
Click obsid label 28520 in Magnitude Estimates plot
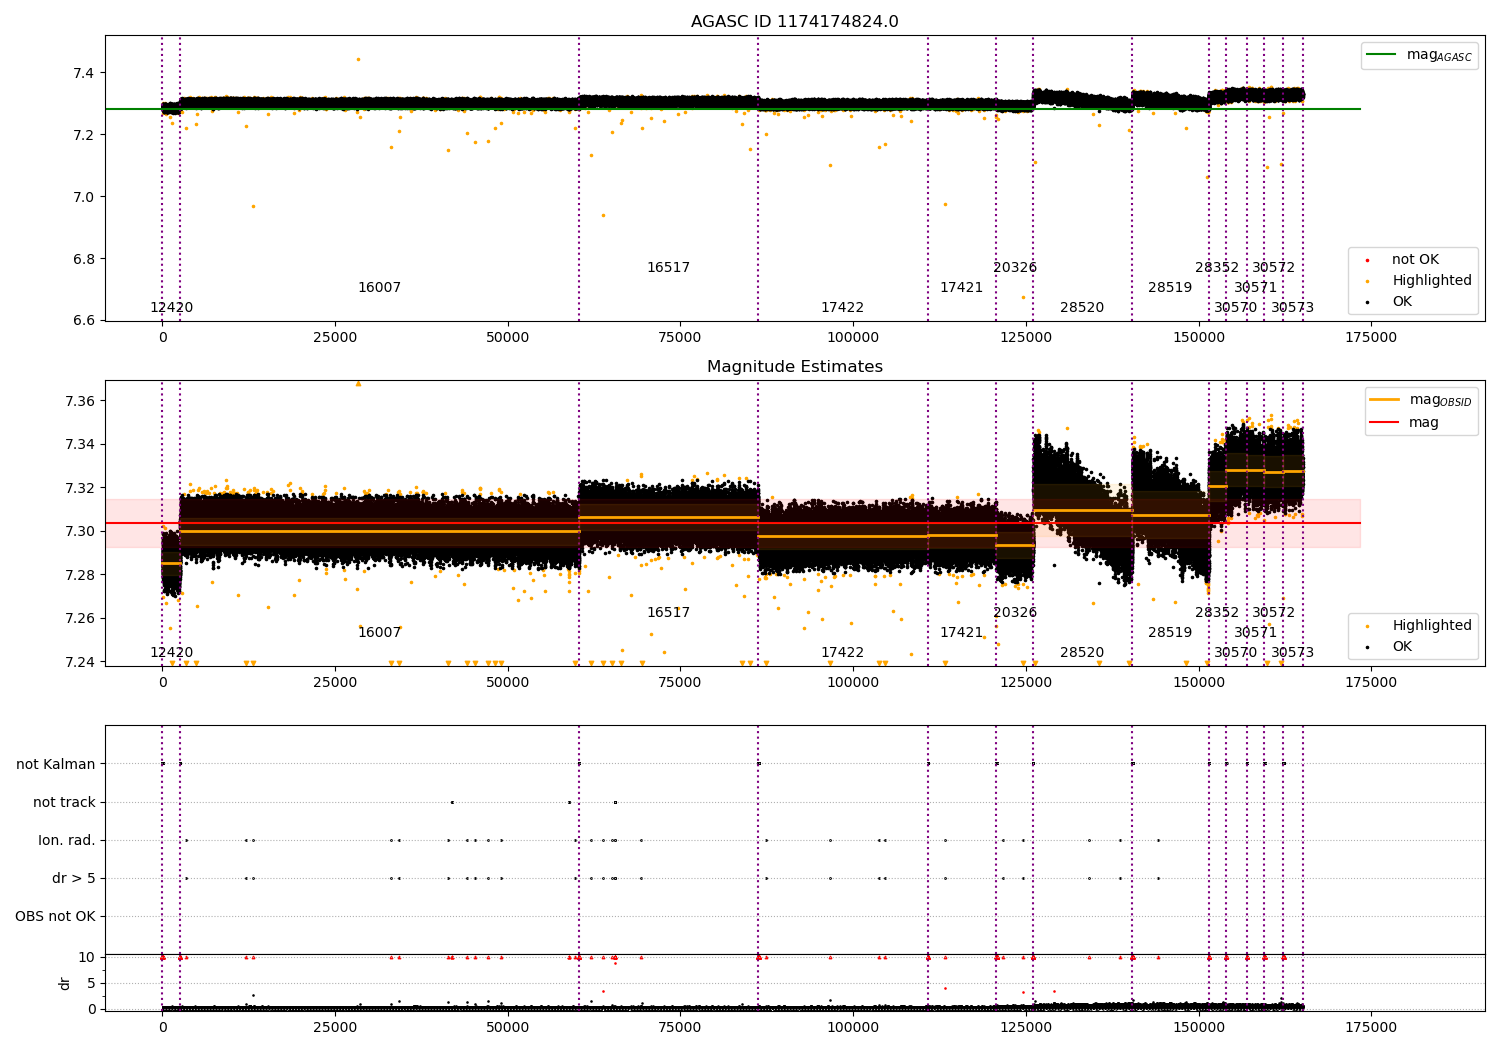point(1082,653)
